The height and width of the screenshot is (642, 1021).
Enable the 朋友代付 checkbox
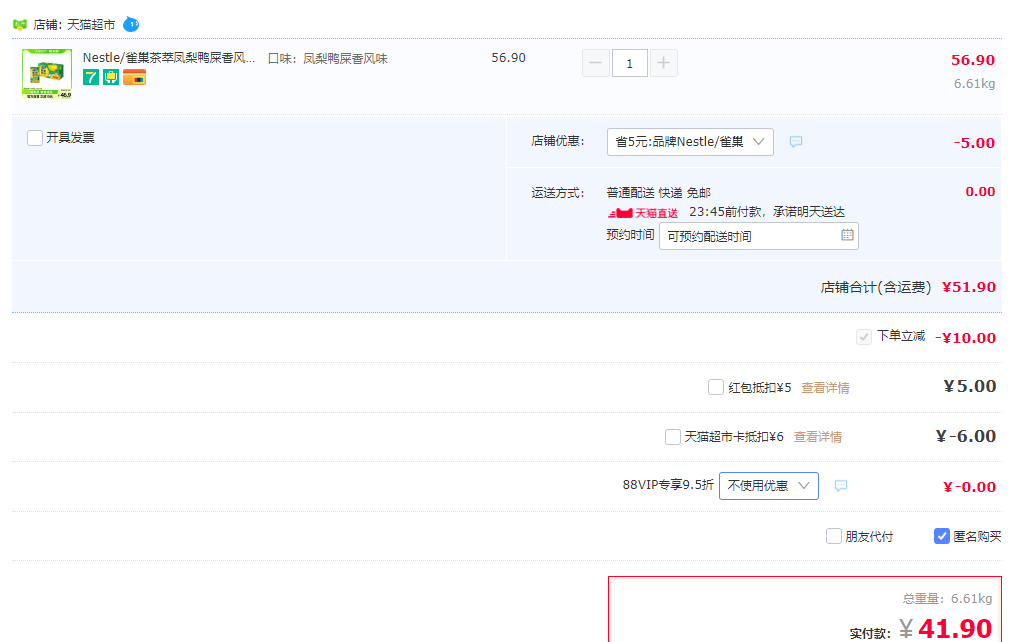pyautogui.click(x=833, y=536)
